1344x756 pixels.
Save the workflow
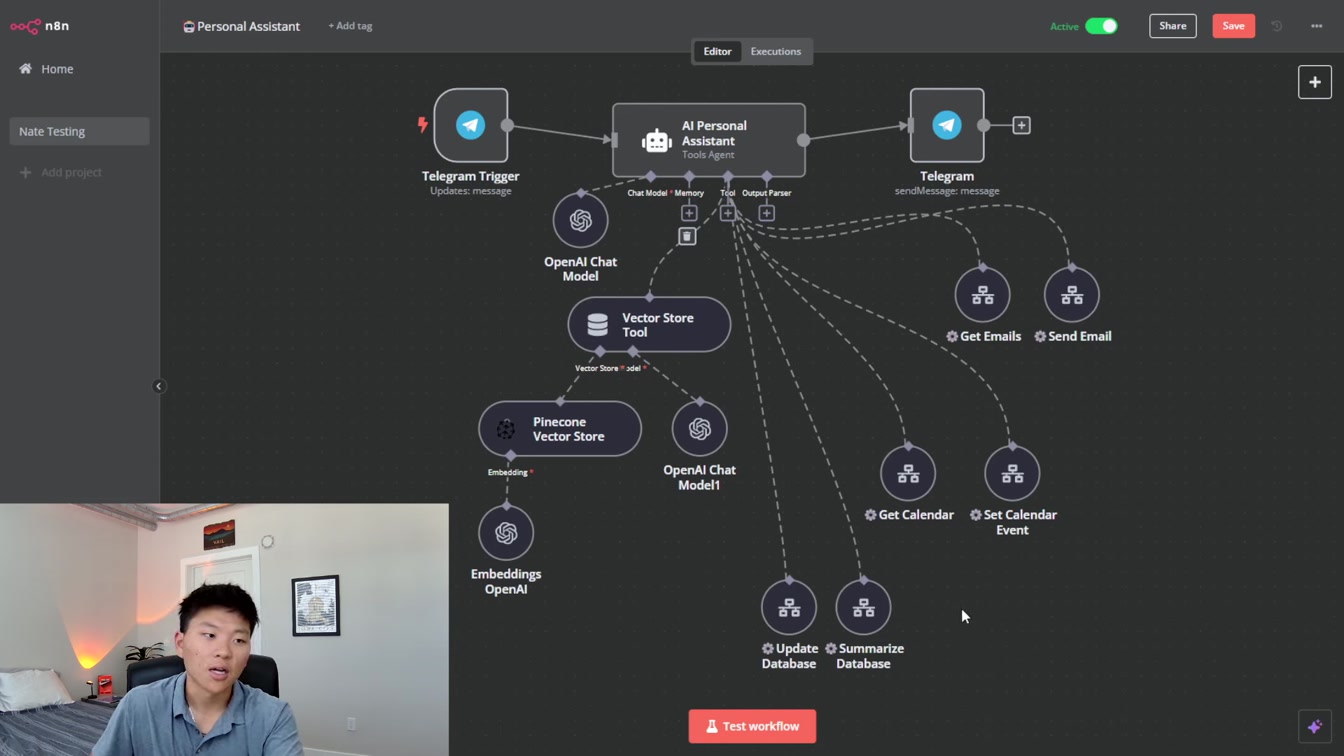click(1233, 26)
